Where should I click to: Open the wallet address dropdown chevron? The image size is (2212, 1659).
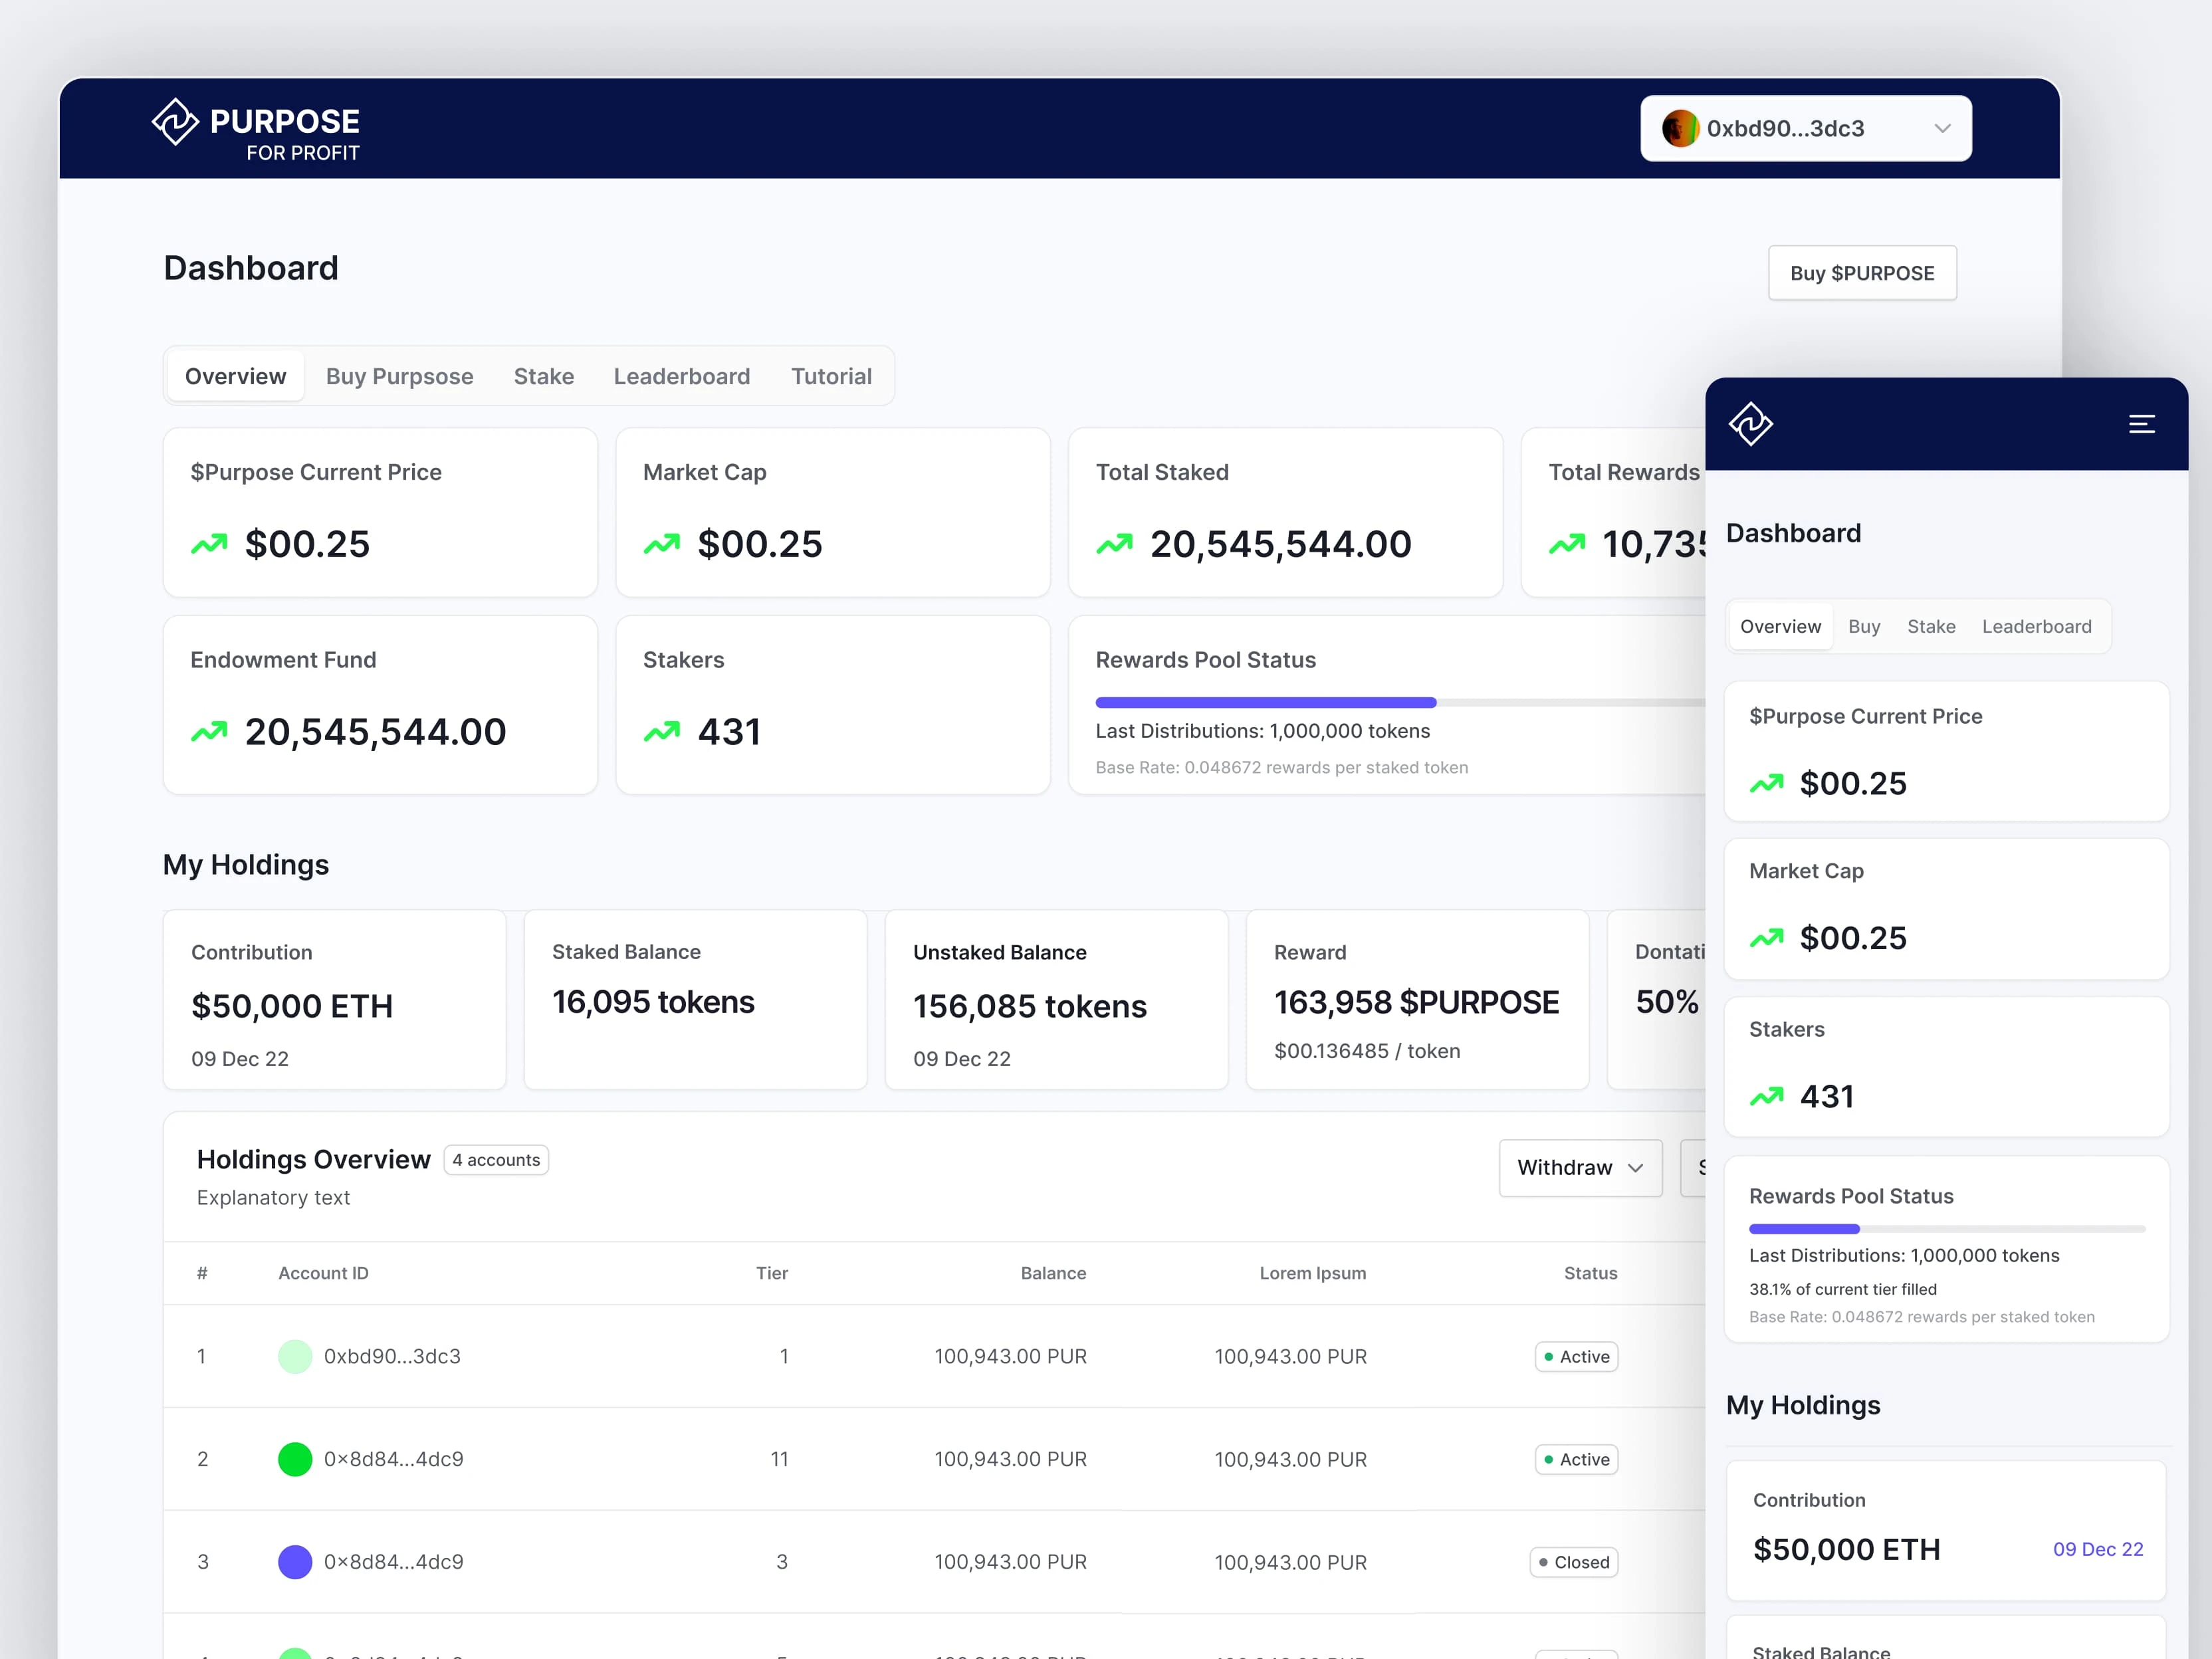pyautogui.click(x=1942, y=129)
